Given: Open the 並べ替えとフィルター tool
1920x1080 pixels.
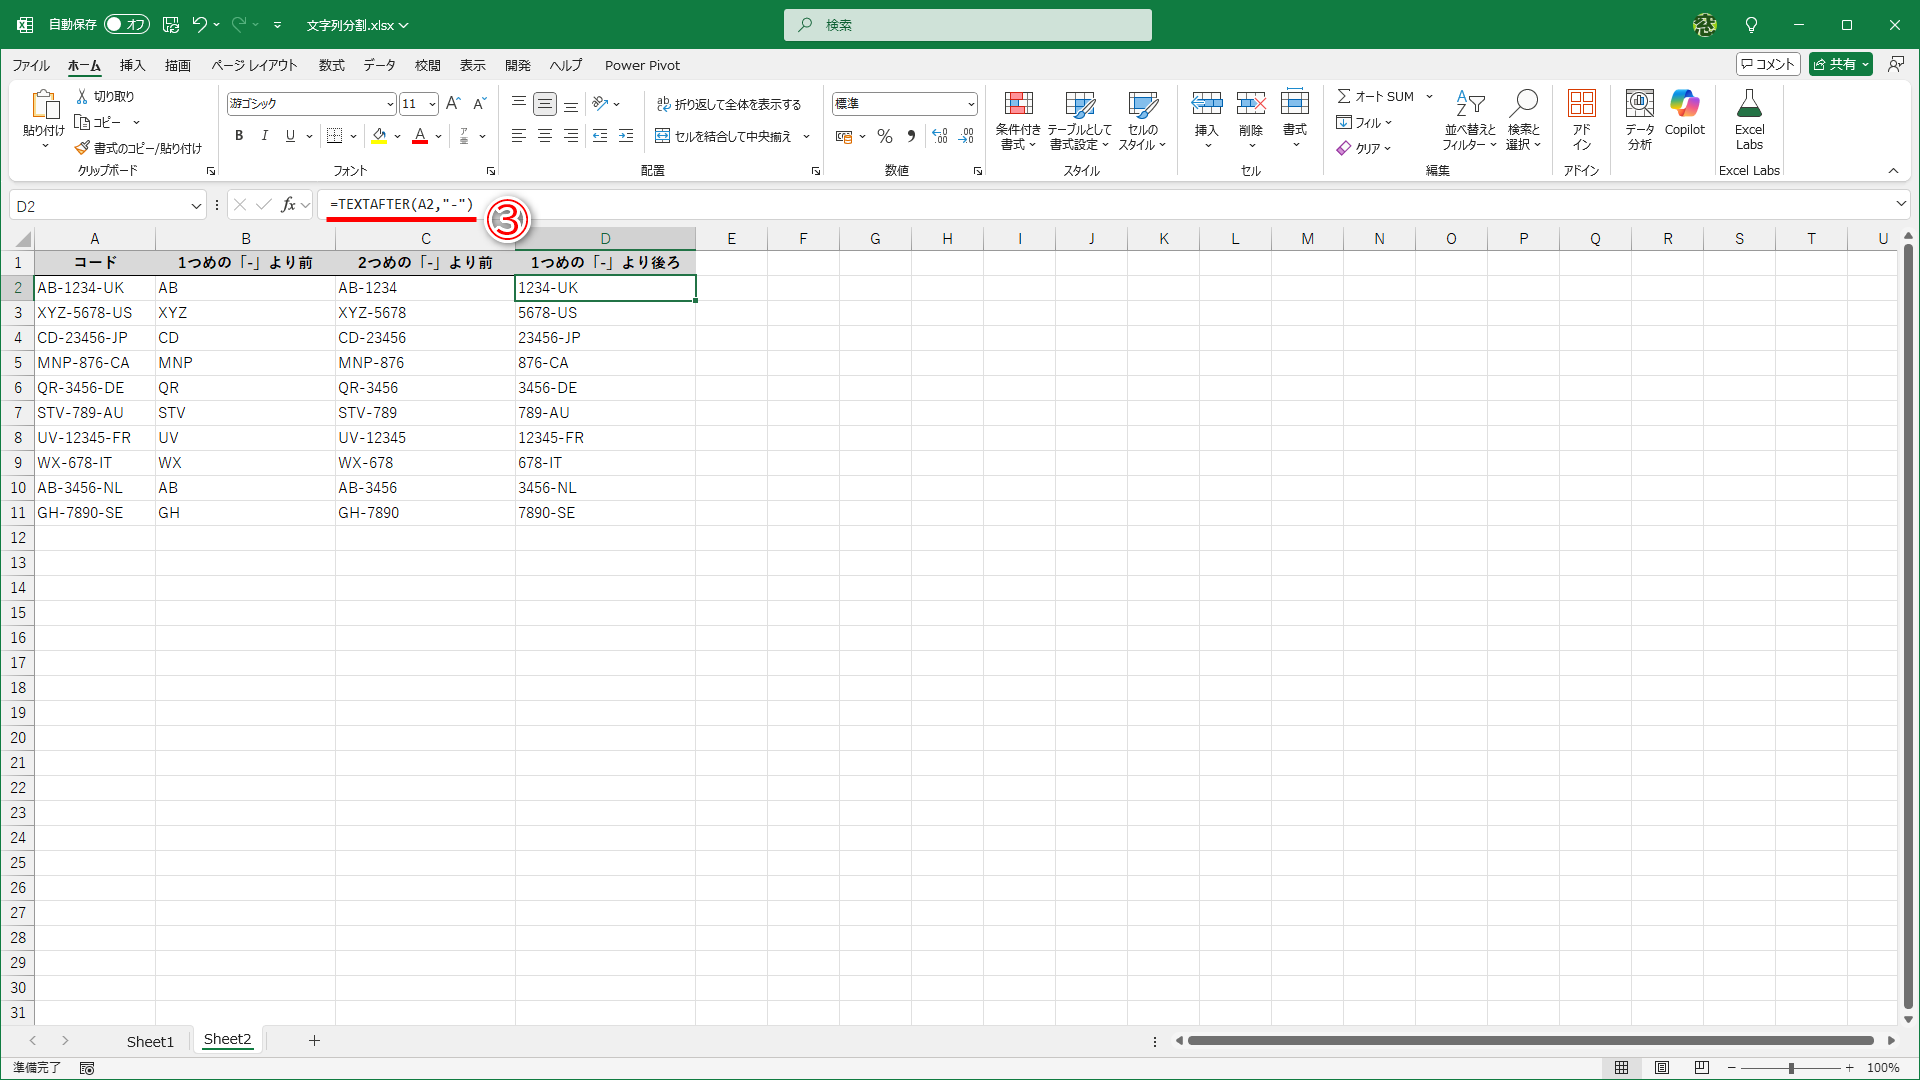Looking at the screenshot, I should click(x=1469, y=120).
